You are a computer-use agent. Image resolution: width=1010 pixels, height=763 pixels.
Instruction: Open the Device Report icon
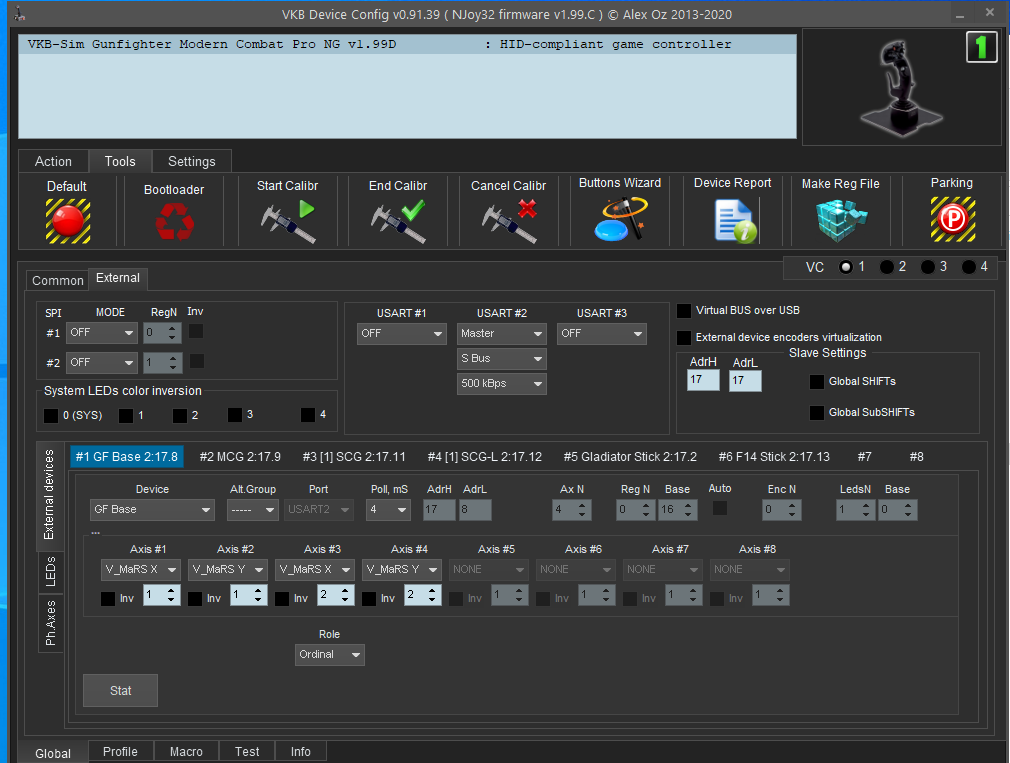733,220
